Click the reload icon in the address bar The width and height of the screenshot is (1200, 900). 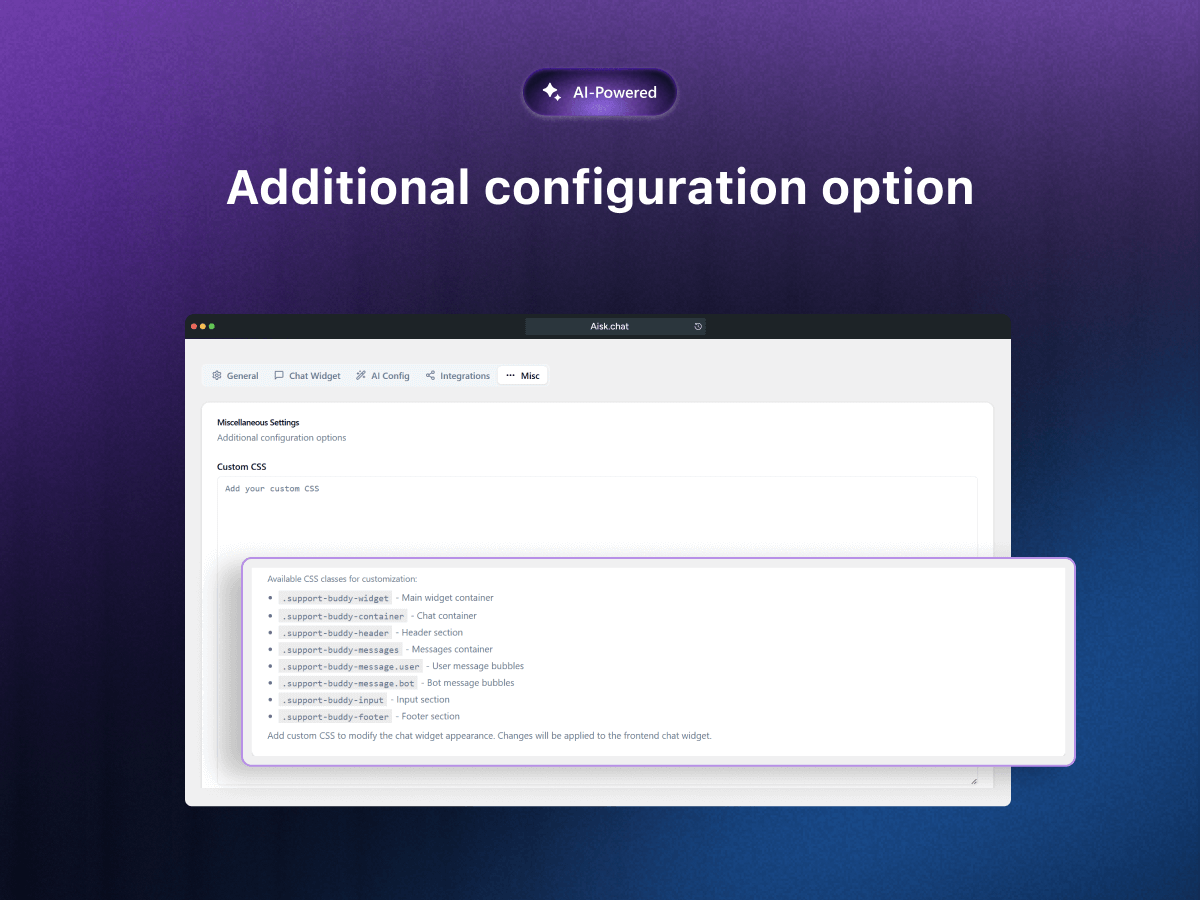(x=698, y=326)
